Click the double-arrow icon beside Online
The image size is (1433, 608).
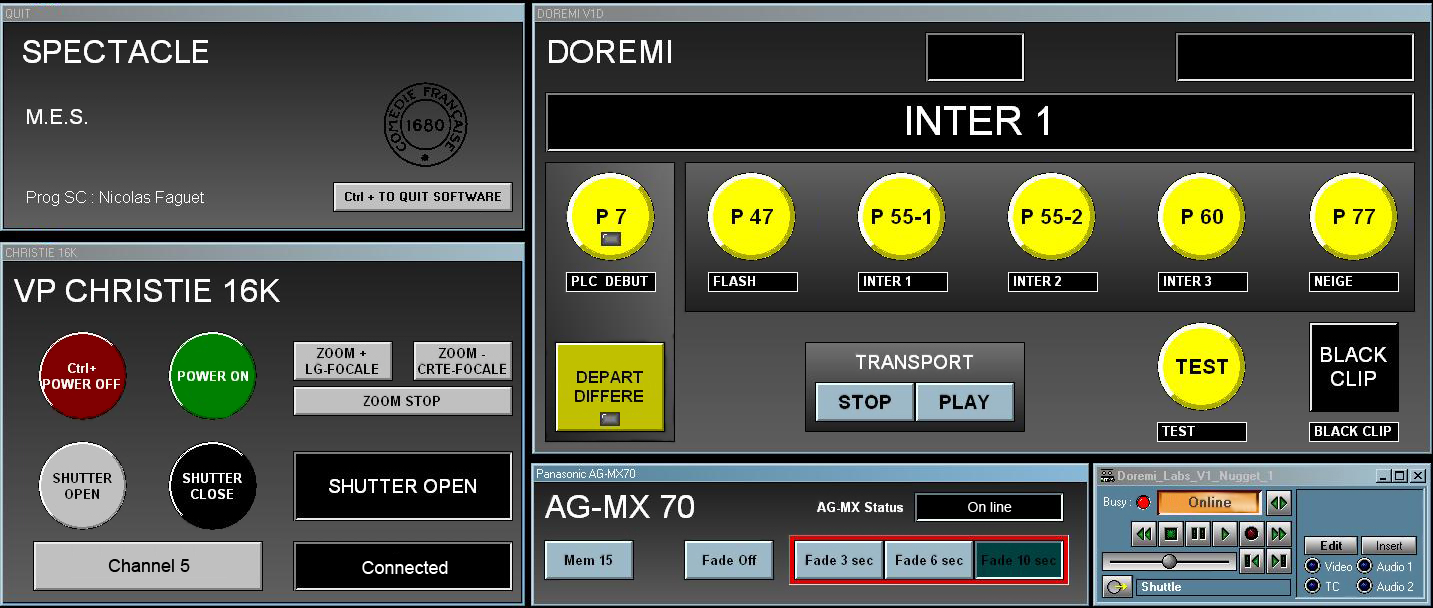click(1278, 502)
